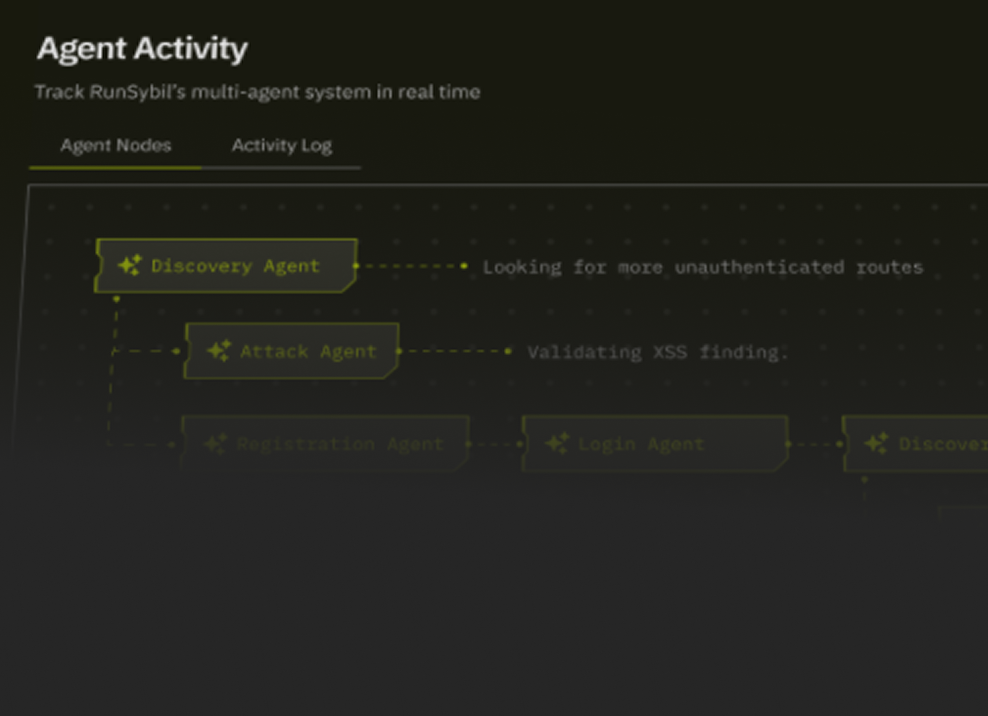Click the sparkle icon on Registration Agent
The width and height of the screenshot is (988, 716).
[215, 444]
